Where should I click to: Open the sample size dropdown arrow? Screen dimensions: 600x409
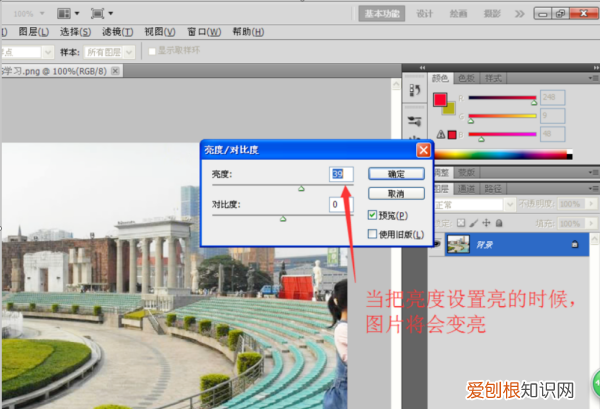tap(48, 52)
